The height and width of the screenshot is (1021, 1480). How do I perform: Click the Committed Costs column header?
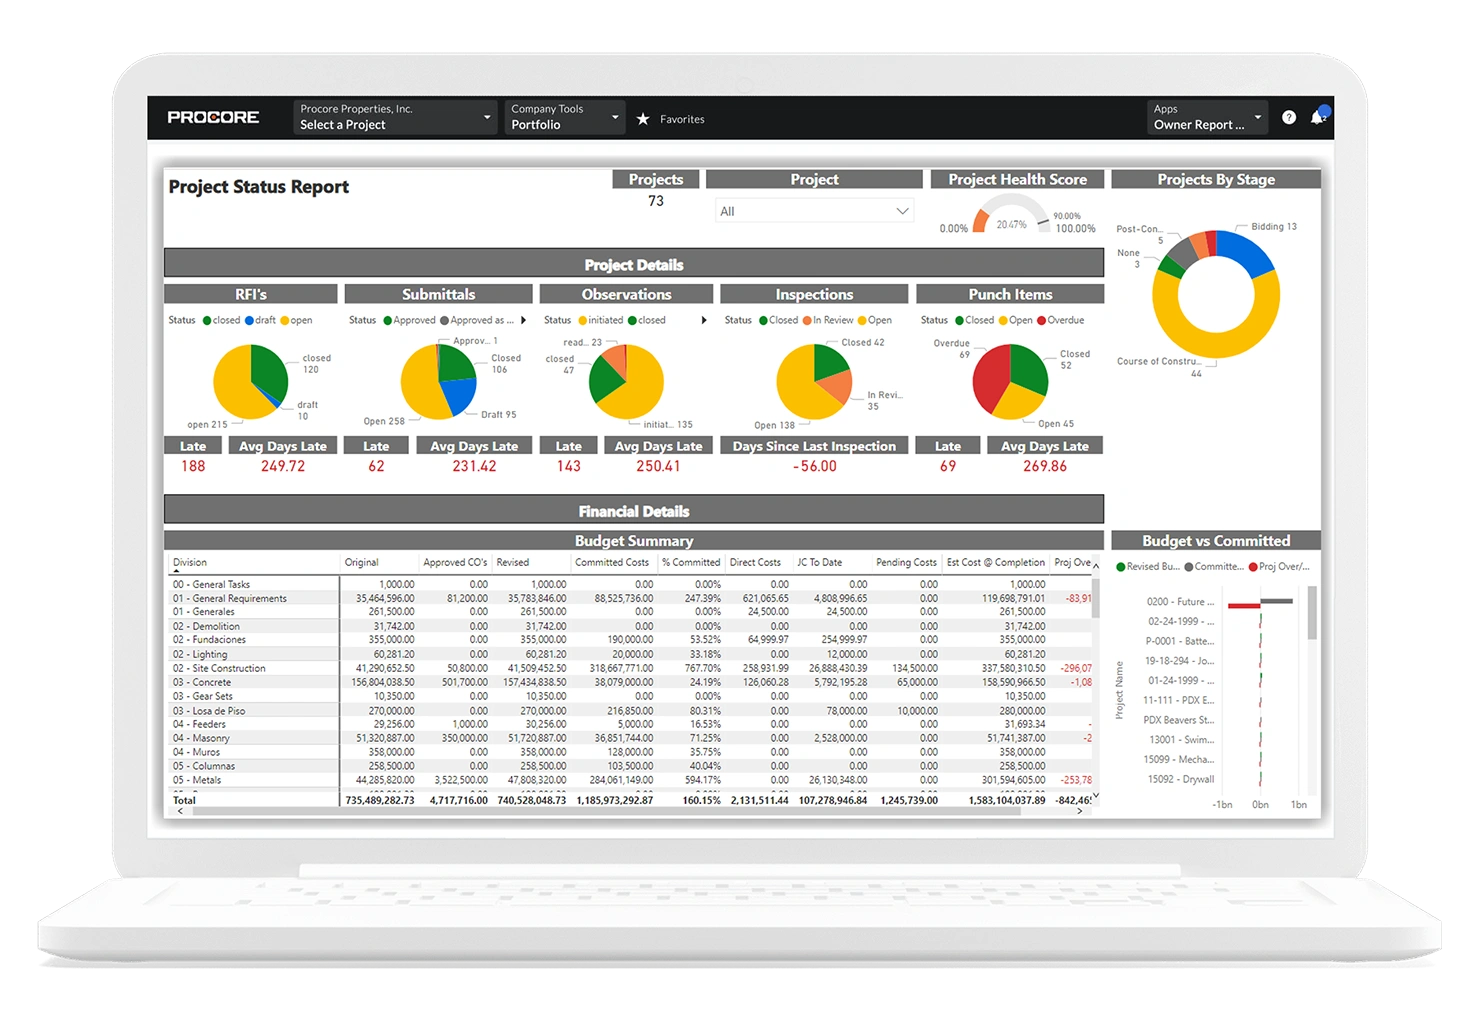(x=611, y=563)
